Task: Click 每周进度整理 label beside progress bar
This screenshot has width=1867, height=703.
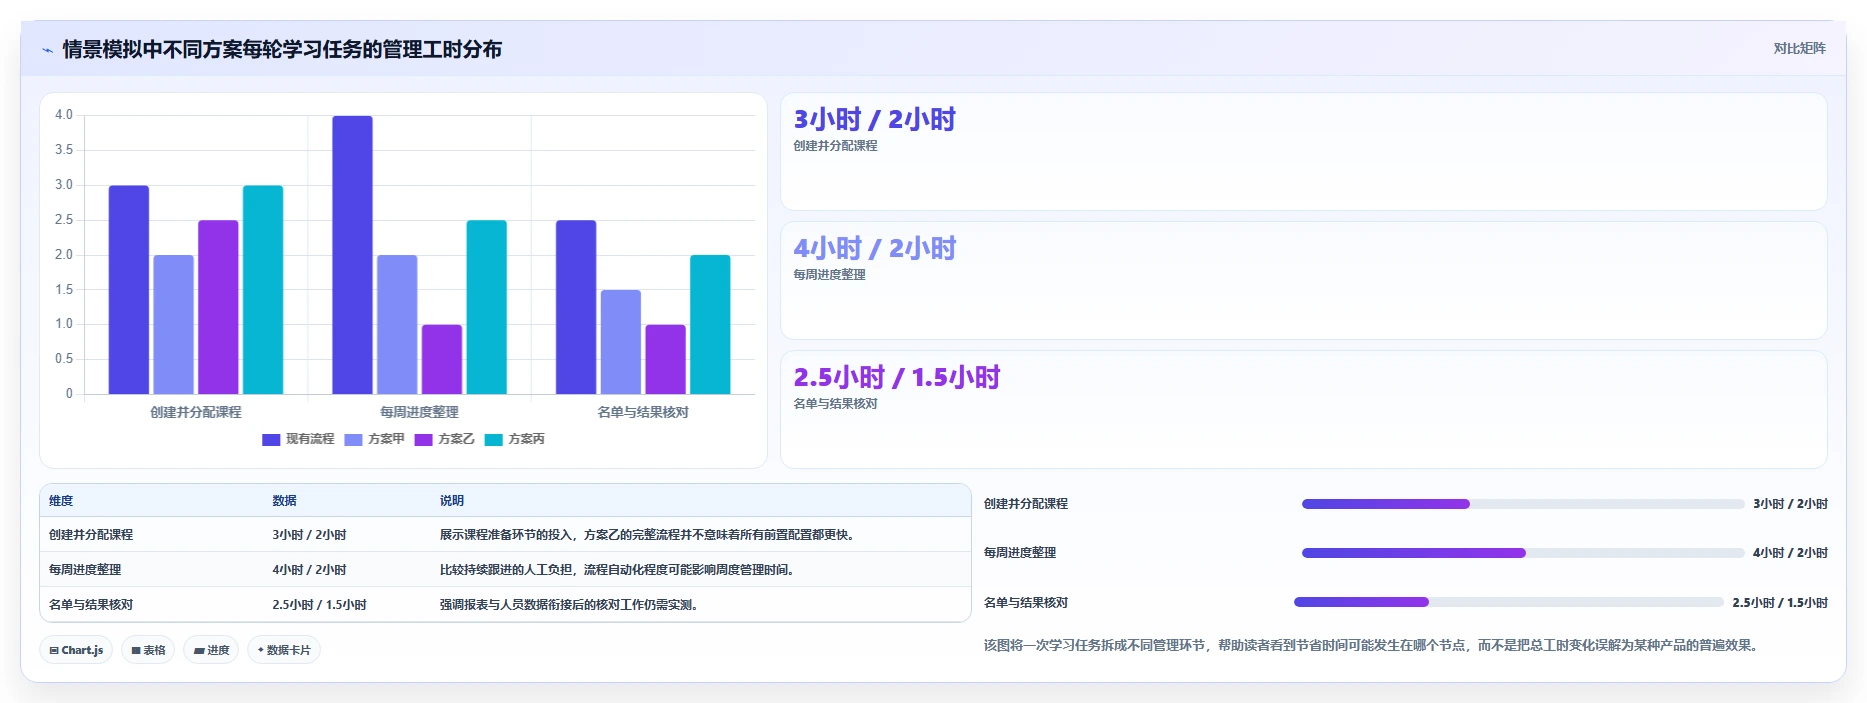Action: coord(1020,553)
